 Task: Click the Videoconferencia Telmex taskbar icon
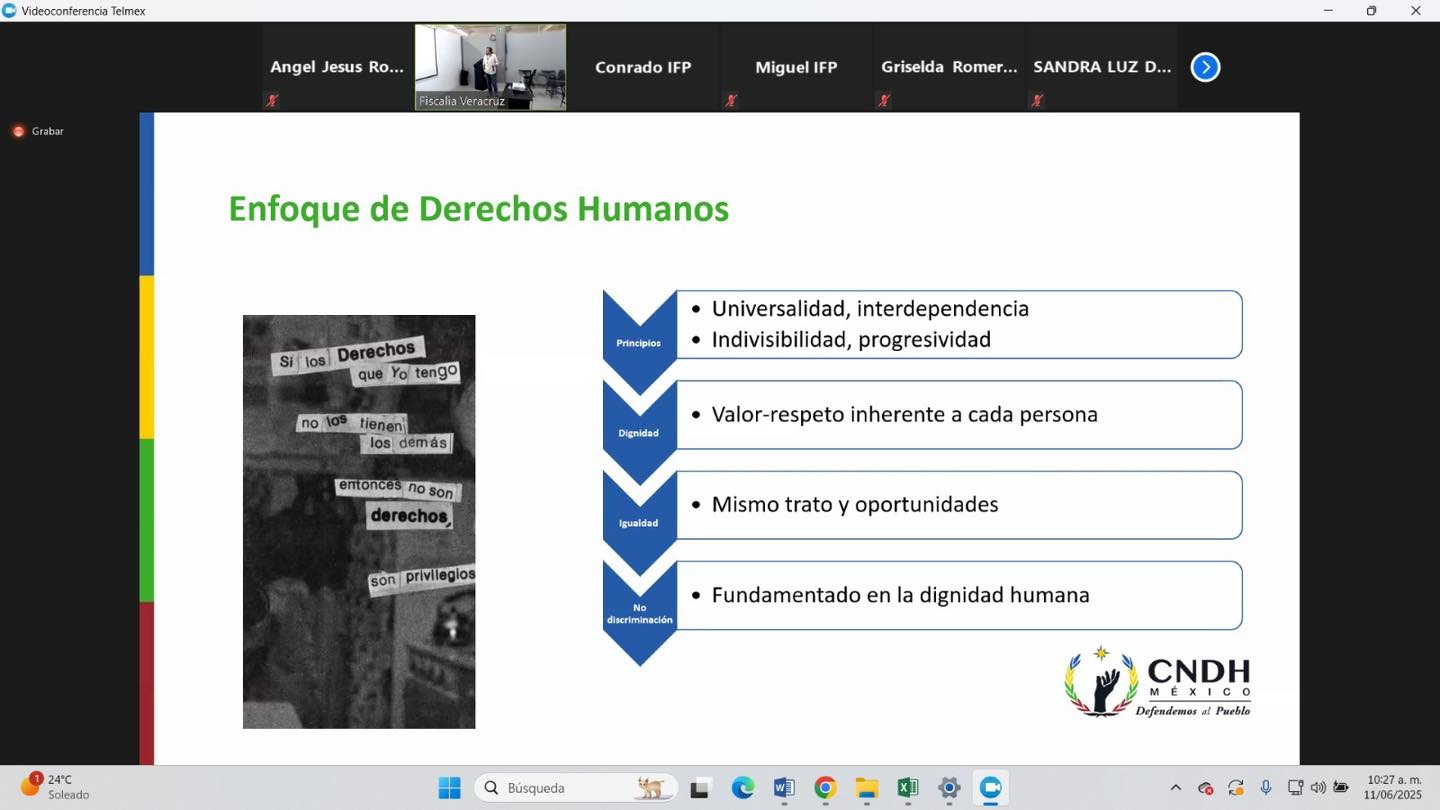[990, 788]
